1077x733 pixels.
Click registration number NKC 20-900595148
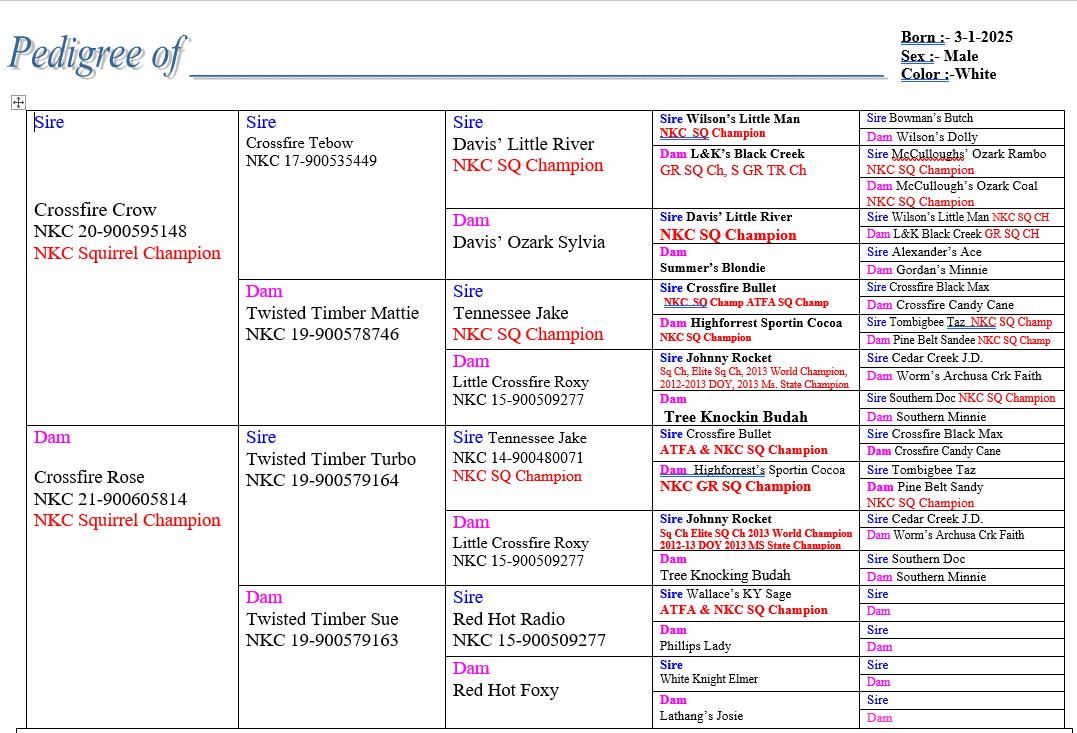coord(110,232)
